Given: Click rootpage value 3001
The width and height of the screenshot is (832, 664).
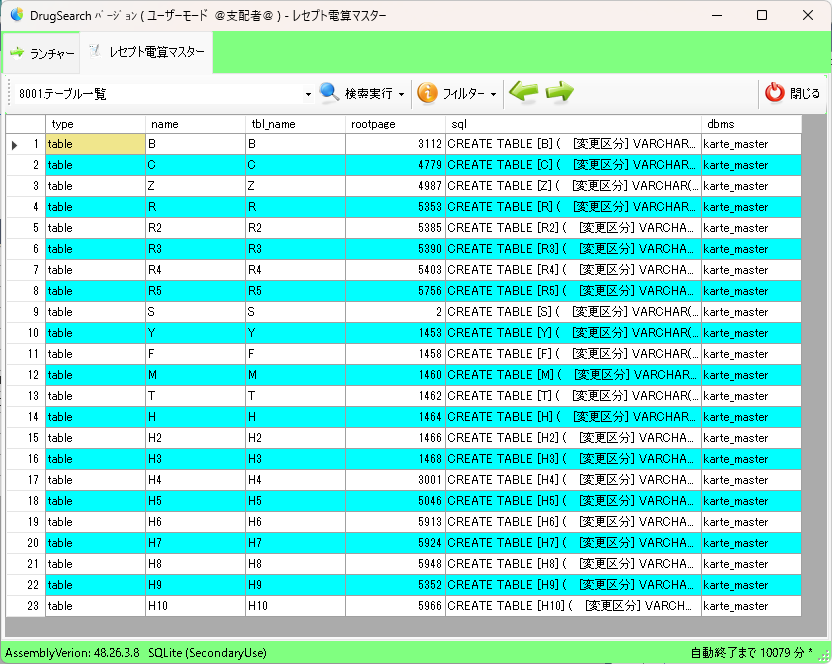Looking at the screenshot, I should tap(395, 480).
